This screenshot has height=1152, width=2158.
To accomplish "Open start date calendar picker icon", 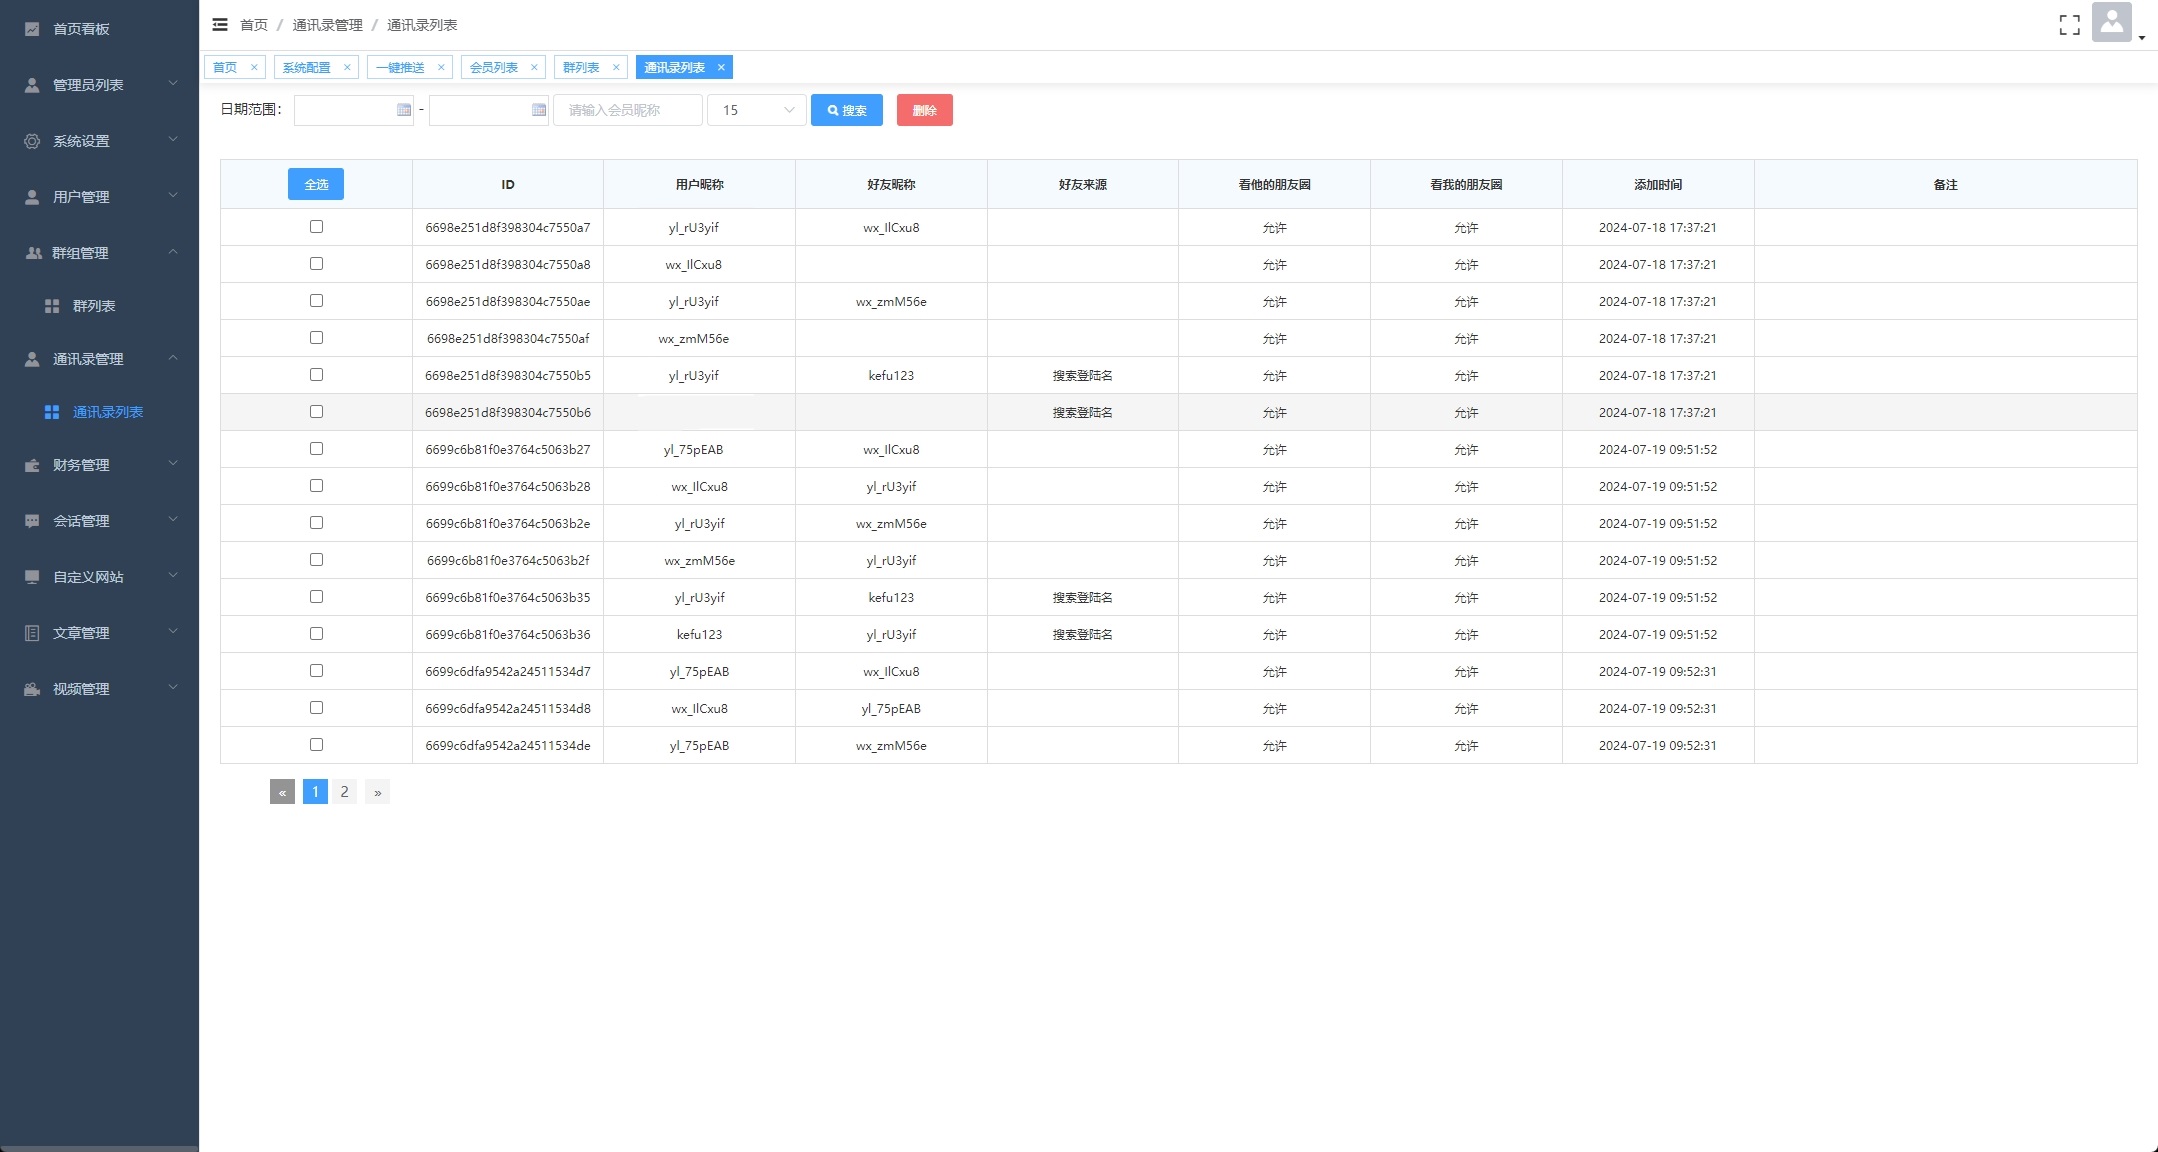I will click(x=404, y=110).
